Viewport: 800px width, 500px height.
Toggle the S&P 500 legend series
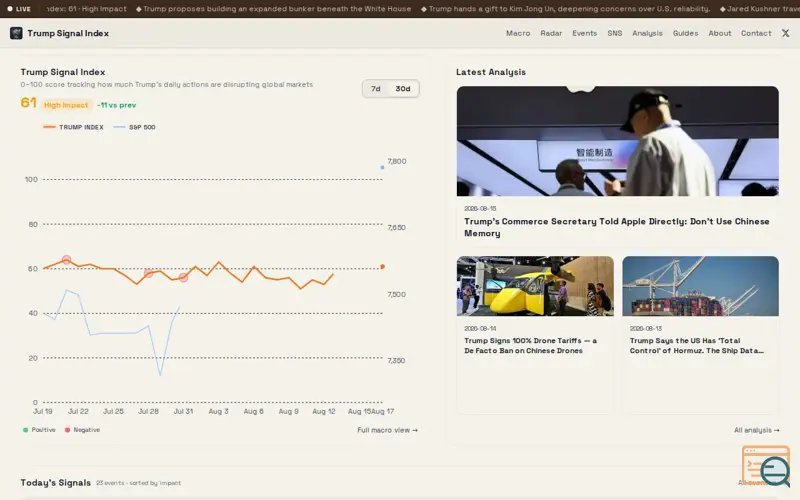tap(135, 127)
